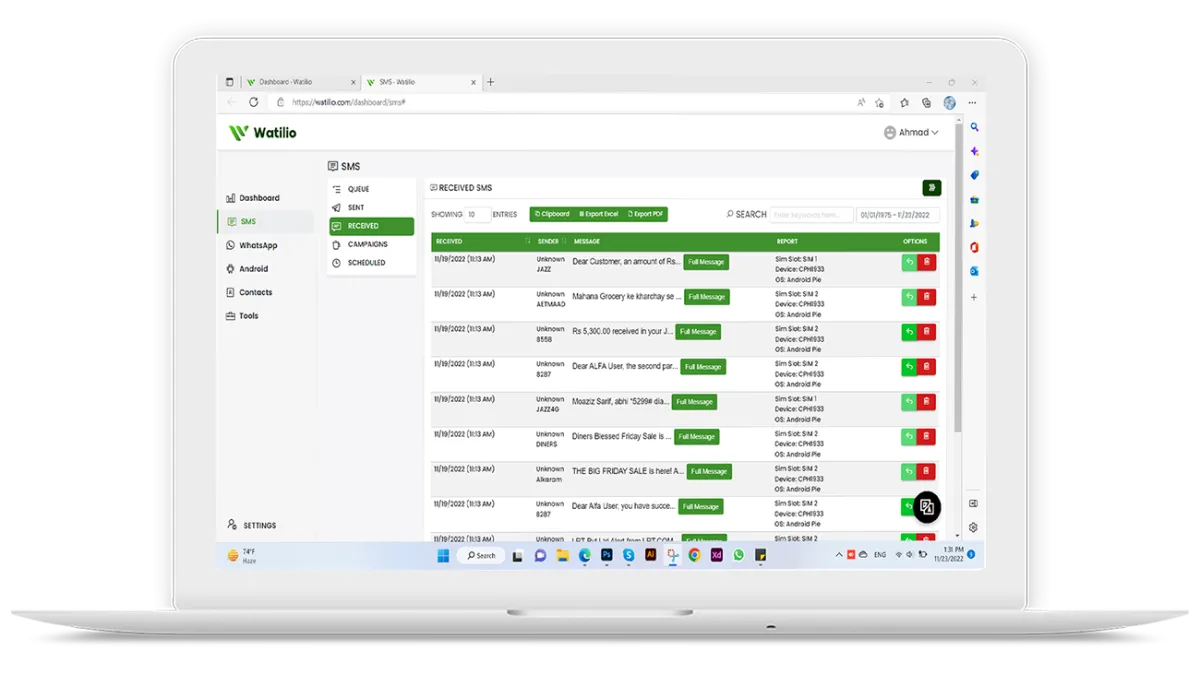Open Skype from the taskbar
The image size is (1200, 674).
[x=628, y=555]
